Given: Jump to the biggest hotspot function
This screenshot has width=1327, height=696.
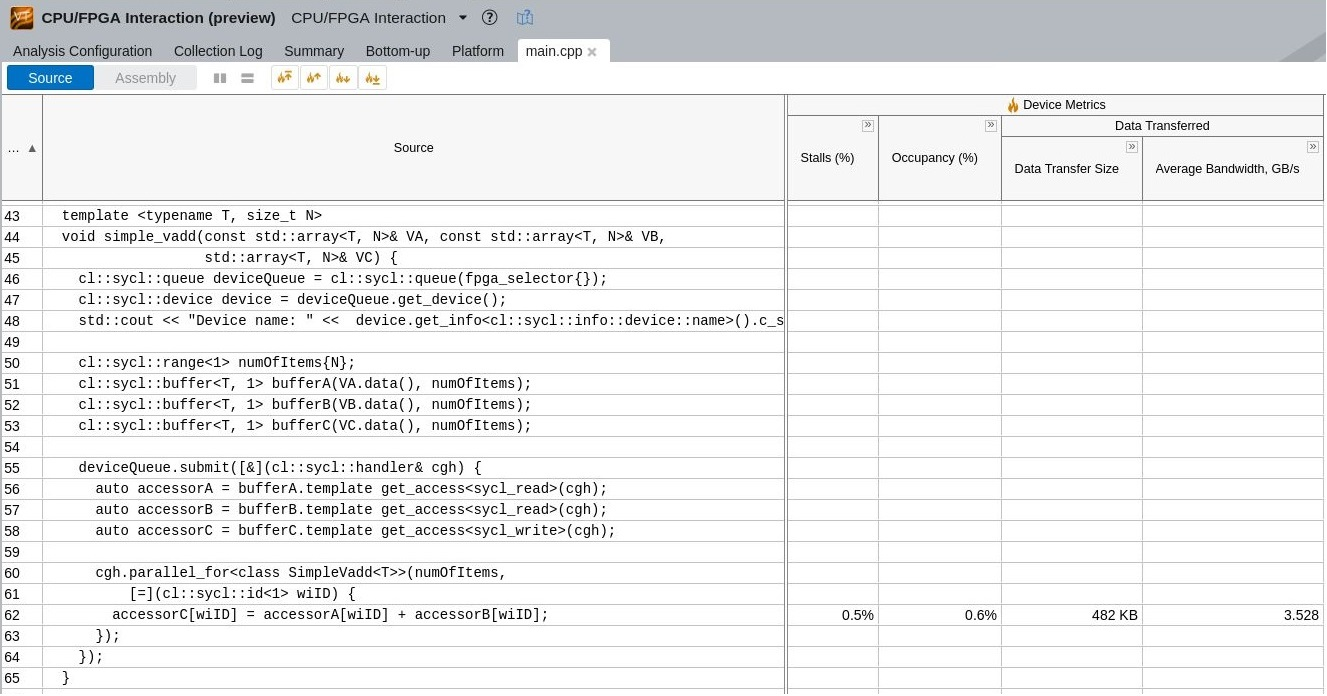Looking at the screenshot, I should pyautogui.click(x=285, y=78).
